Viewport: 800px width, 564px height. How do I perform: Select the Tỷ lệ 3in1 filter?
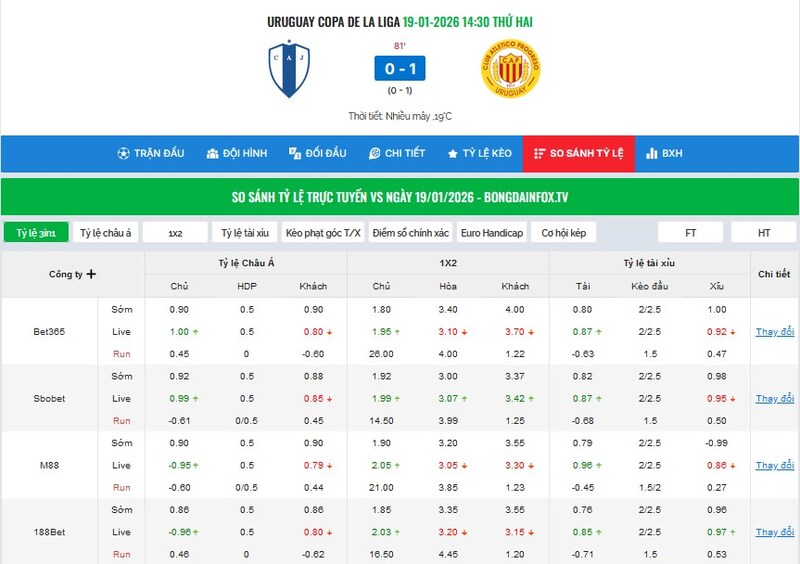click(36, 232)
